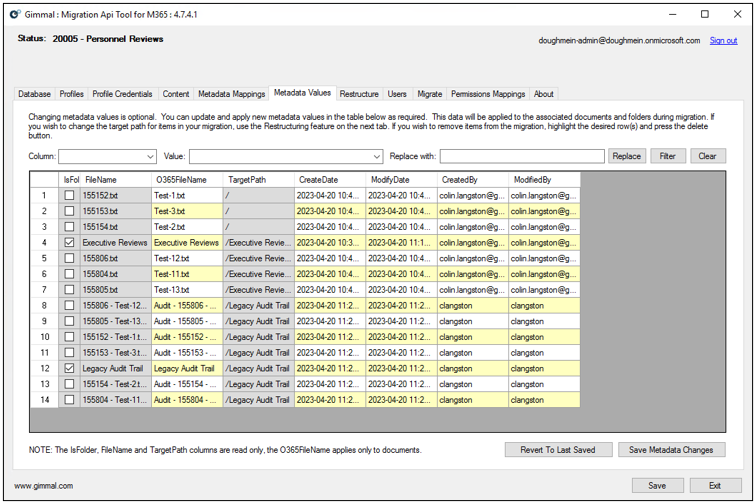This screenshot has width=756, height=504.
Task: Click the Clear button
Action: pyautogui.click(x=707, y=156)
